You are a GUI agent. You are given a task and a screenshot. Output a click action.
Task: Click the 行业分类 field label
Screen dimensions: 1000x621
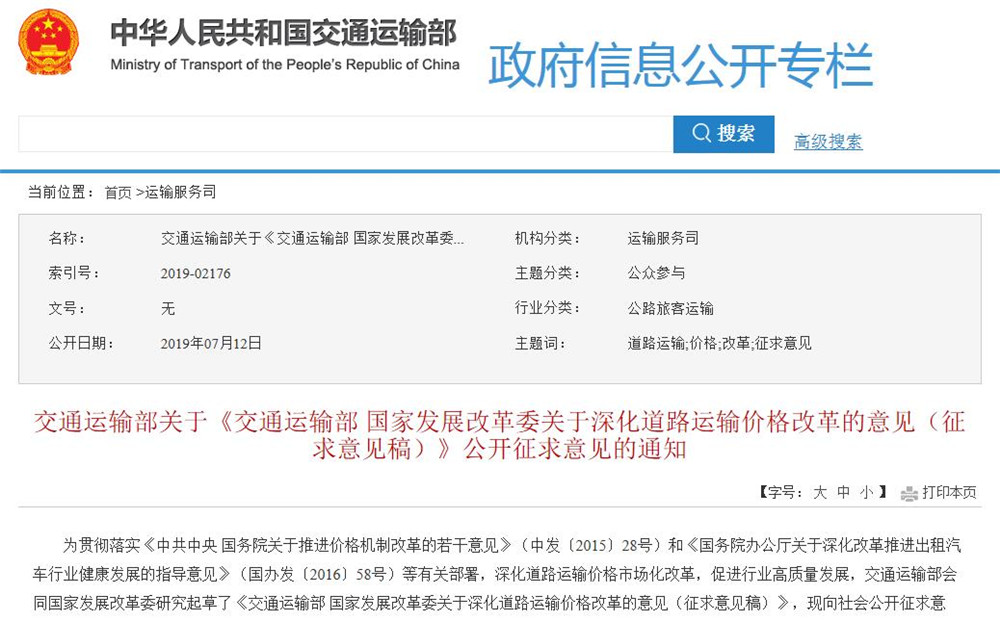click(x=547, y=309)
